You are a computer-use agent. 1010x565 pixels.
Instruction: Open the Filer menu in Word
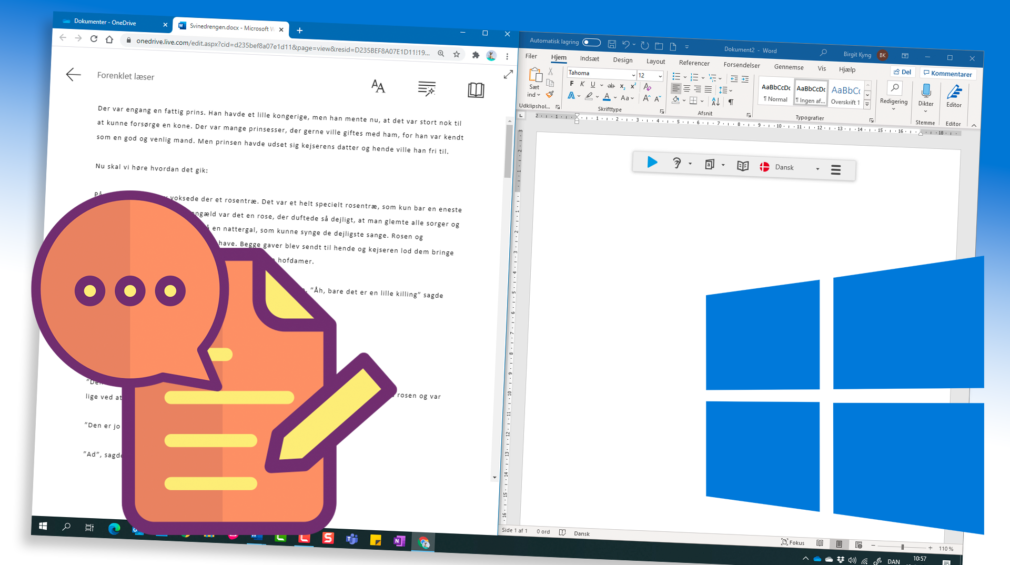tap(531, 56)
